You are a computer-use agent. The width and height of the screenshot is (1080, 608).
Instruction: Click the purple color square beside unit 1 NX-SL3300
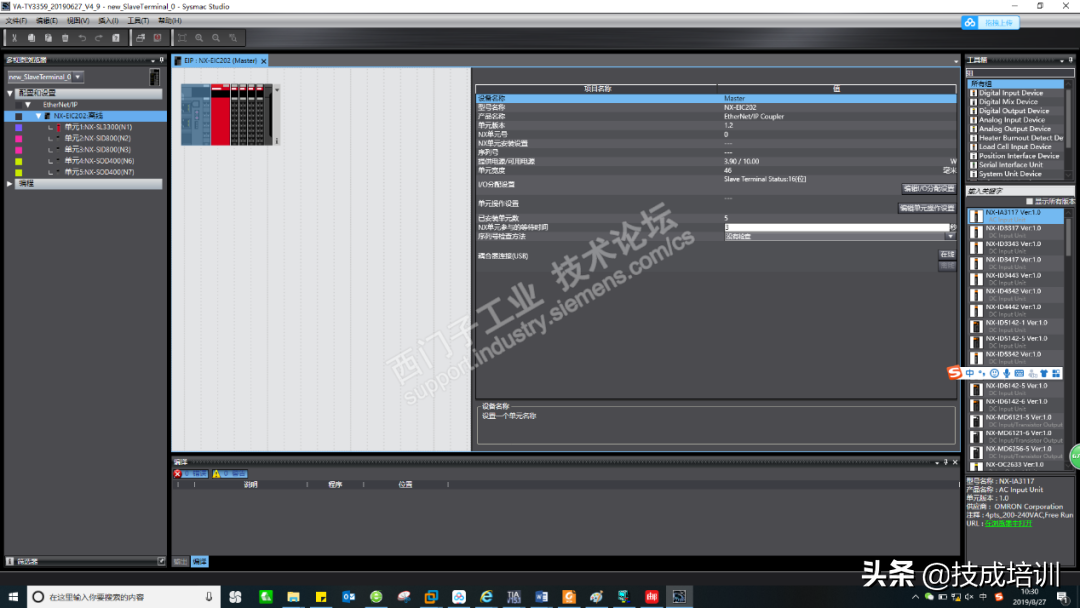point(19,127)
